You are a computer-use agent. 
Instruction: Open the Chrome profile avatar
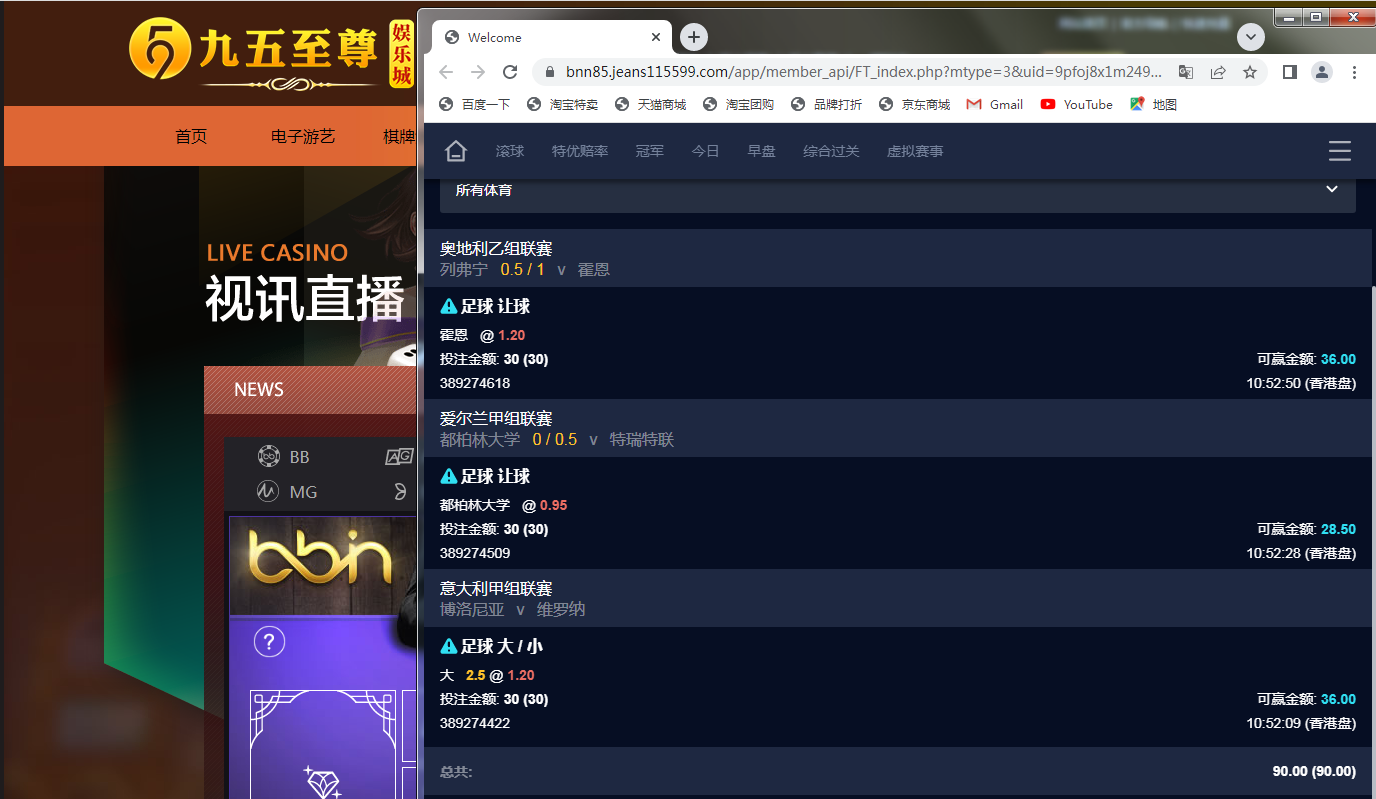pyautogui.click(x=1322, y=72)
